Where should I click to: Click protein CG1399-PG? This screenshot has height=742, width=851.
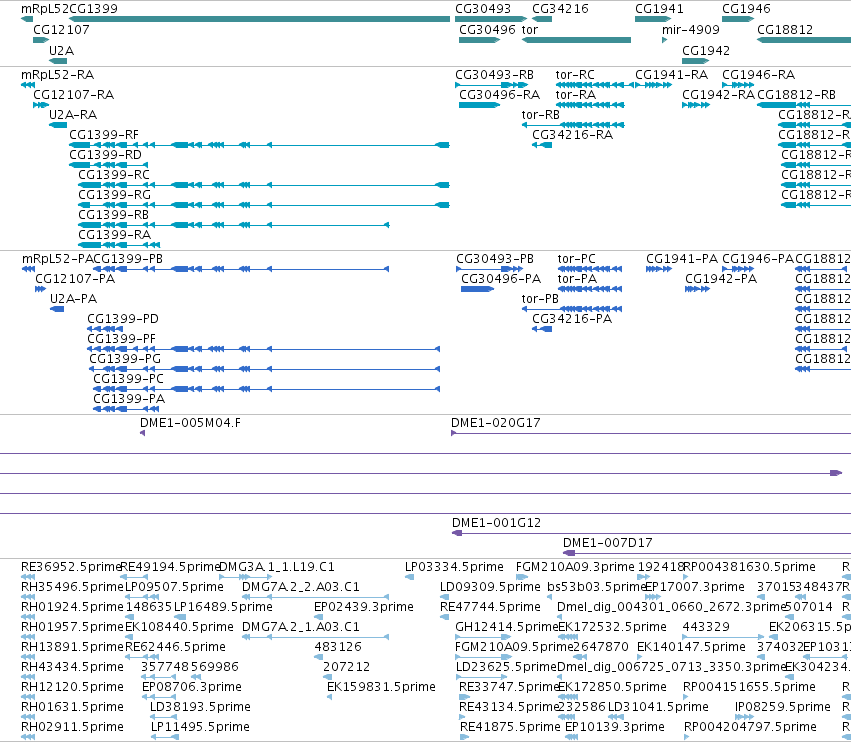click(125, 359)
